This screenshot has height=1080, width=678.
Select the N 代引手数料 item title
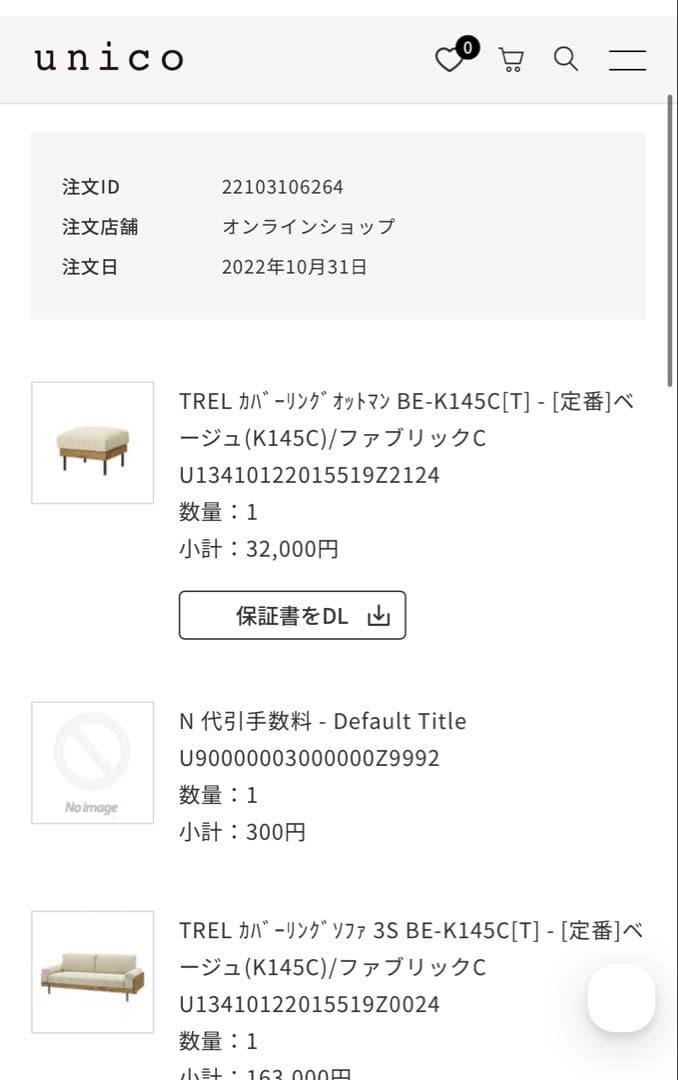[x=322, y=721]
